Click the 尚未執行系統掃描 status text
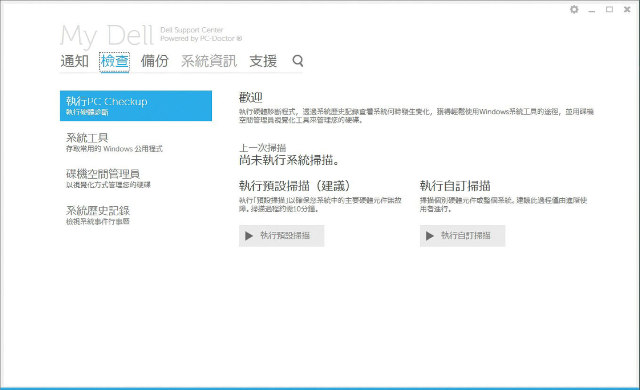Screen dimensions: 640x390 pos(289,160)
